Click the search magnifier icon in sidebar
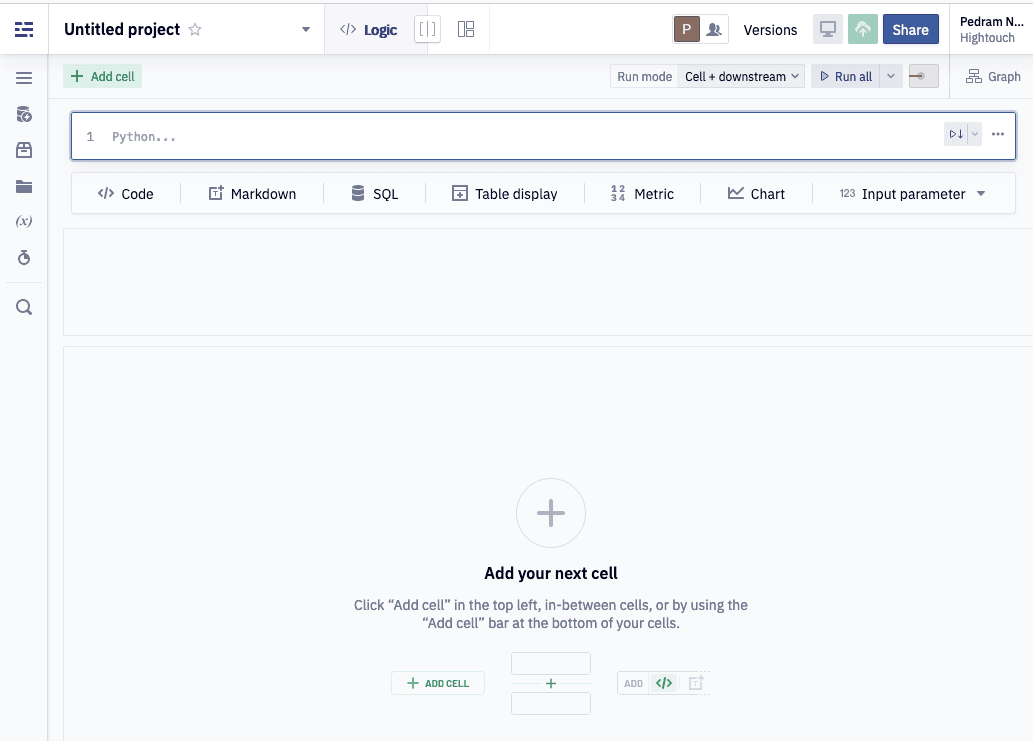Image resolution: width=1033 pixels, height=741 pixels. pyautogui.click(x=24, y=307)
